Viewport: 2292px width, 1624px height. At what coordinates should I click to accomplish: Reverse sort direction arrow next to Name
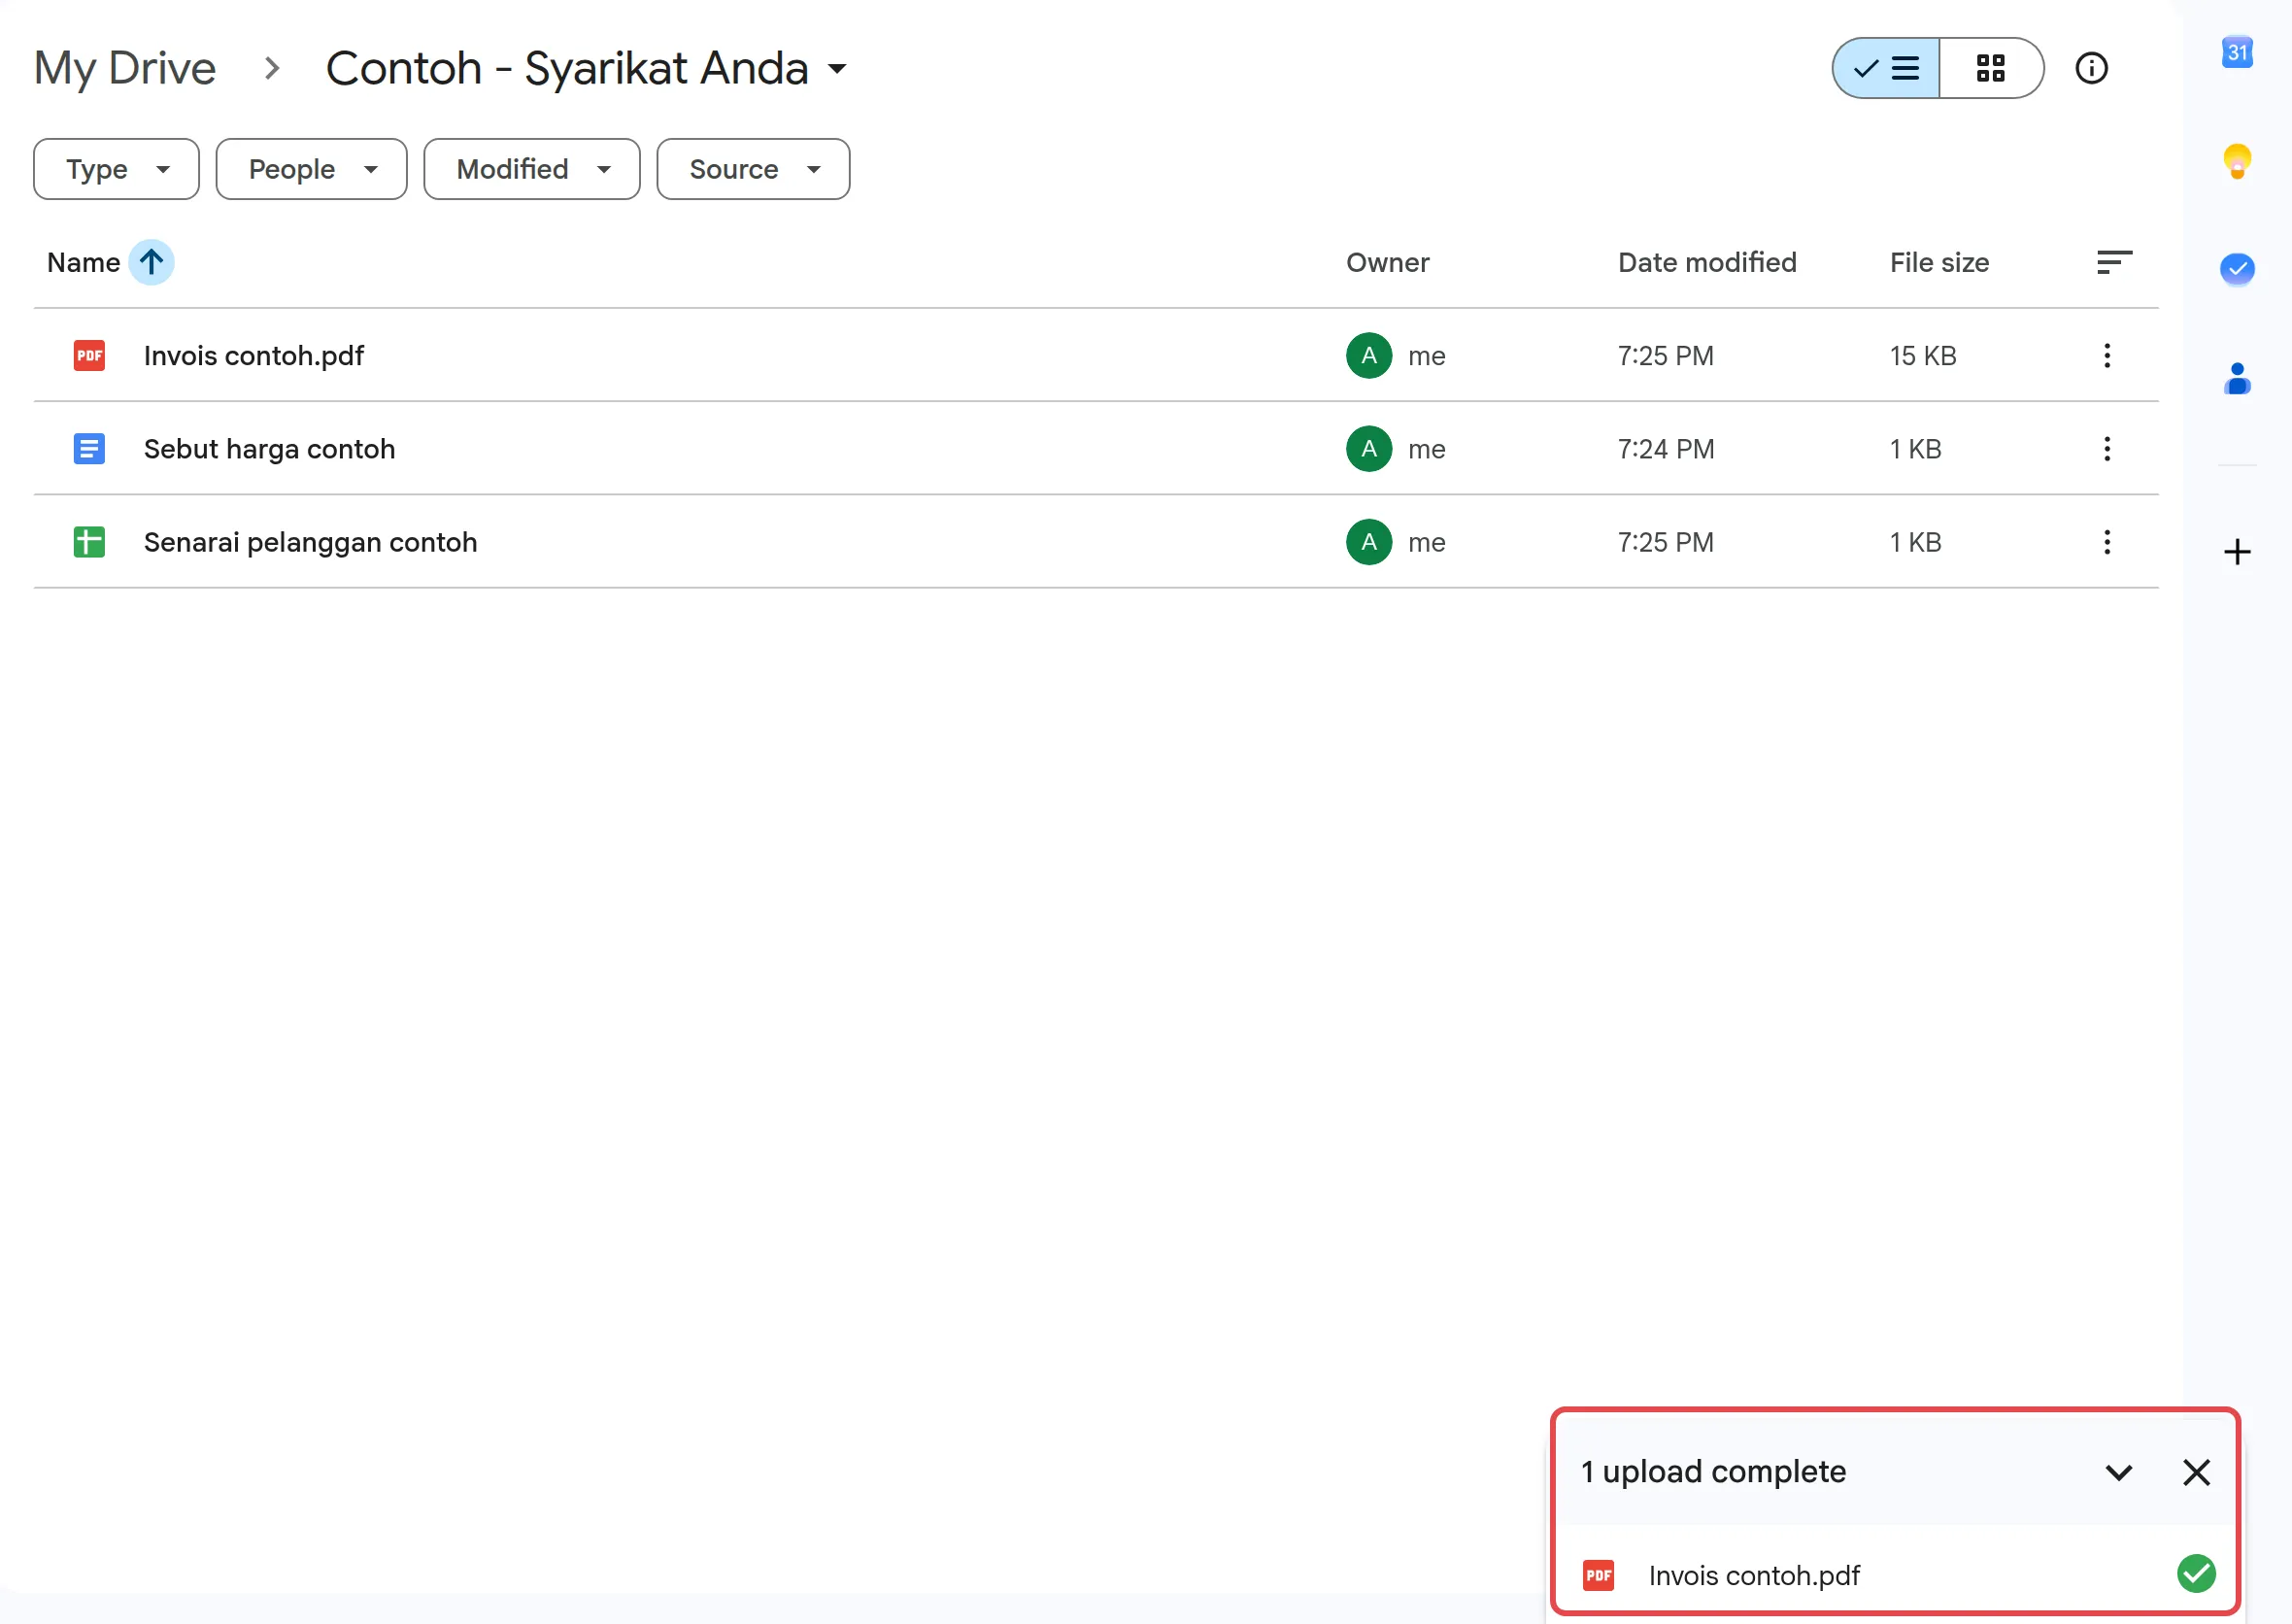point(151,262)
